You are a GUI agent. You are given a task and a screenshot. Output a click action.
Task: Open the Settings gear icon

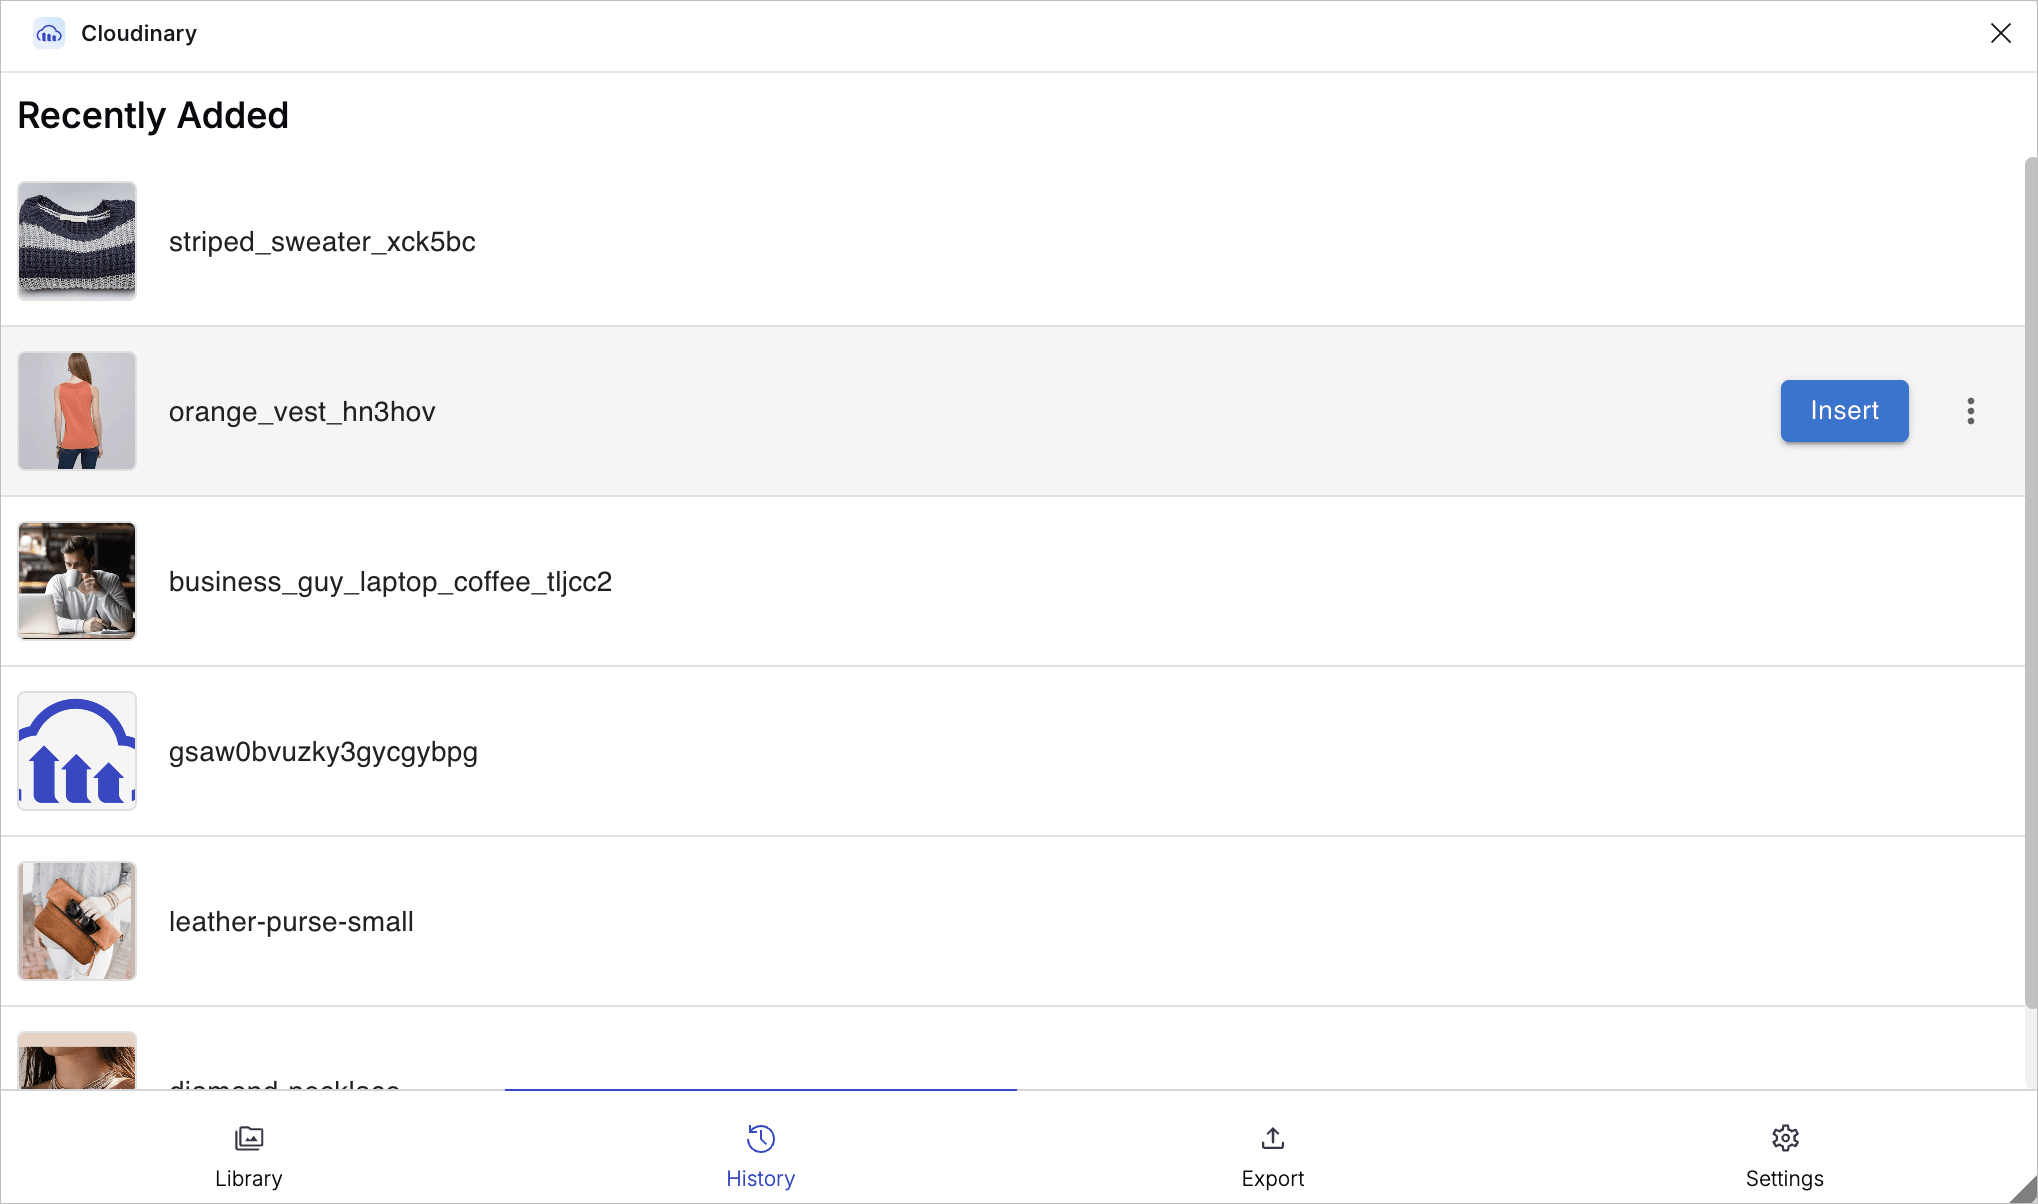point(1785,1138)
